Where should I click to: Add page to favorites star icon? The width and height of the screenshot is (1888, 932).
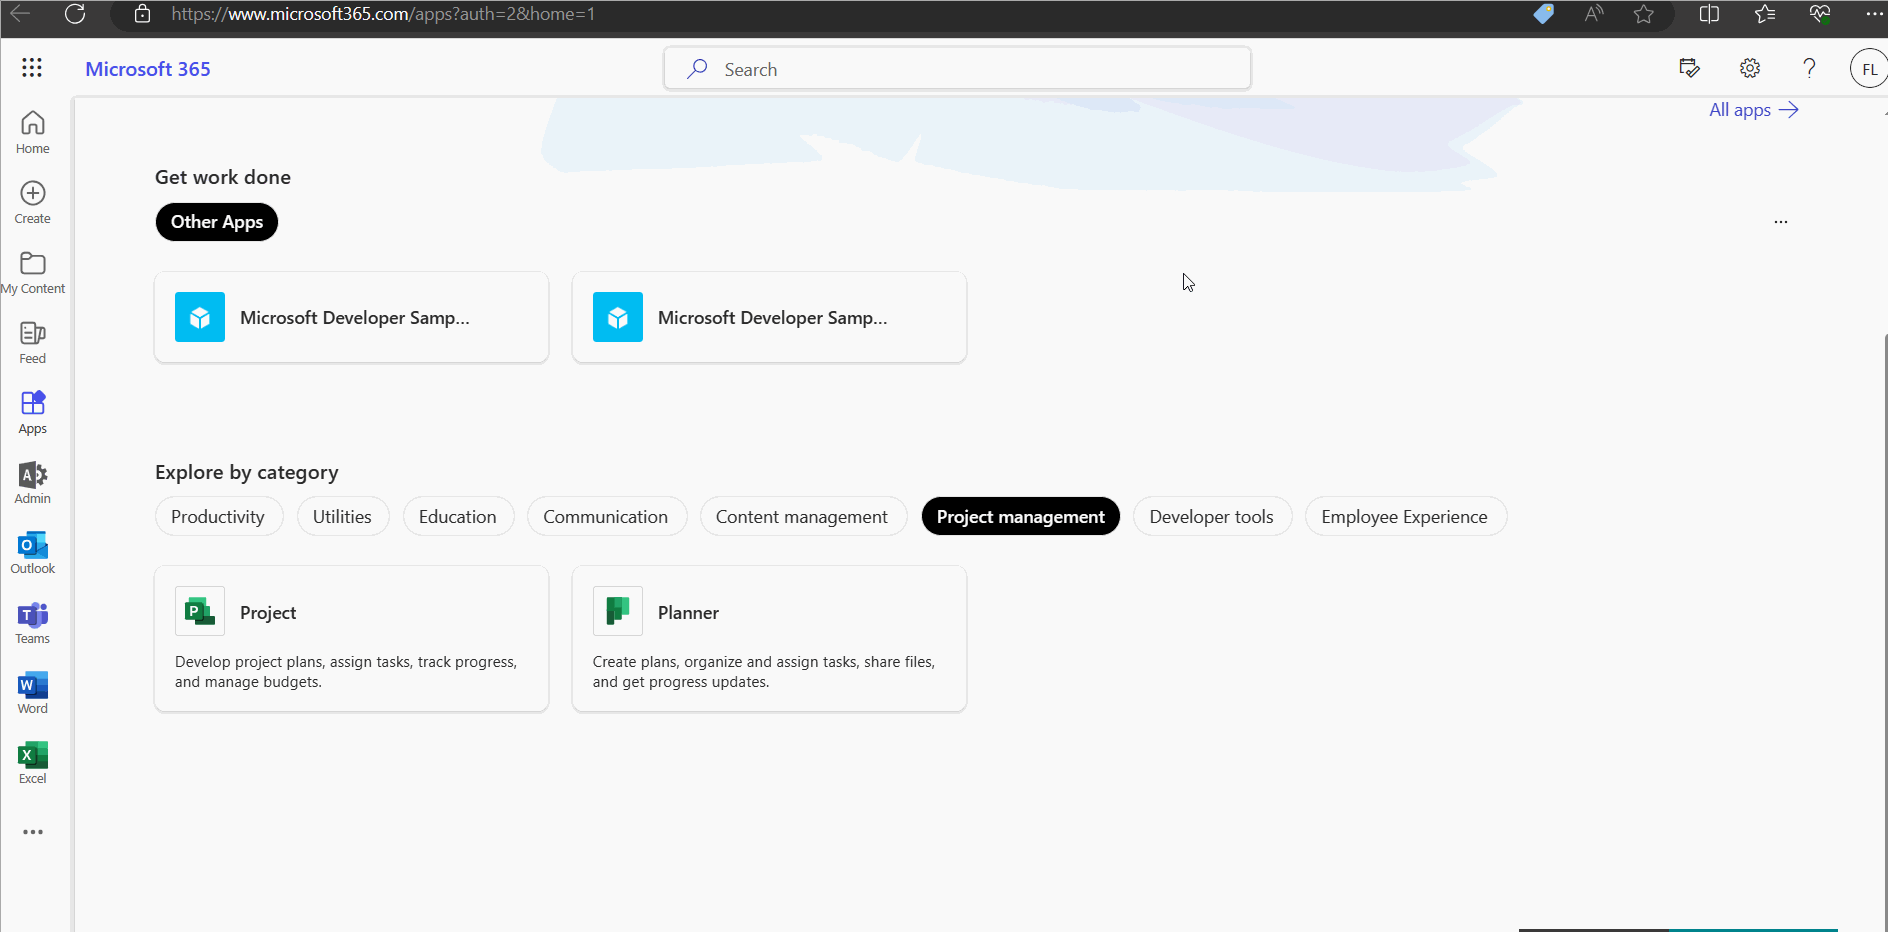click(x=1644, y=14)
